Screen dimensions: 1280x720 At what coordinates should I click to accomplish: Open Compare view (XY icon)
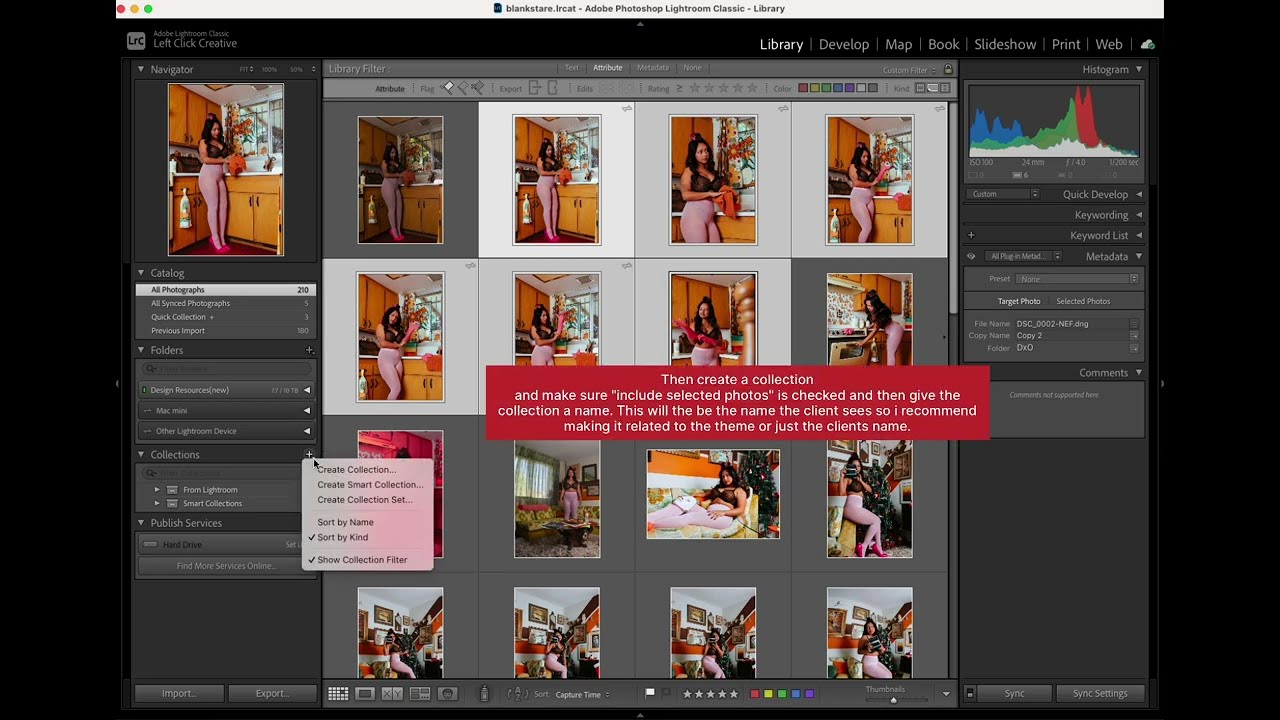392,694
